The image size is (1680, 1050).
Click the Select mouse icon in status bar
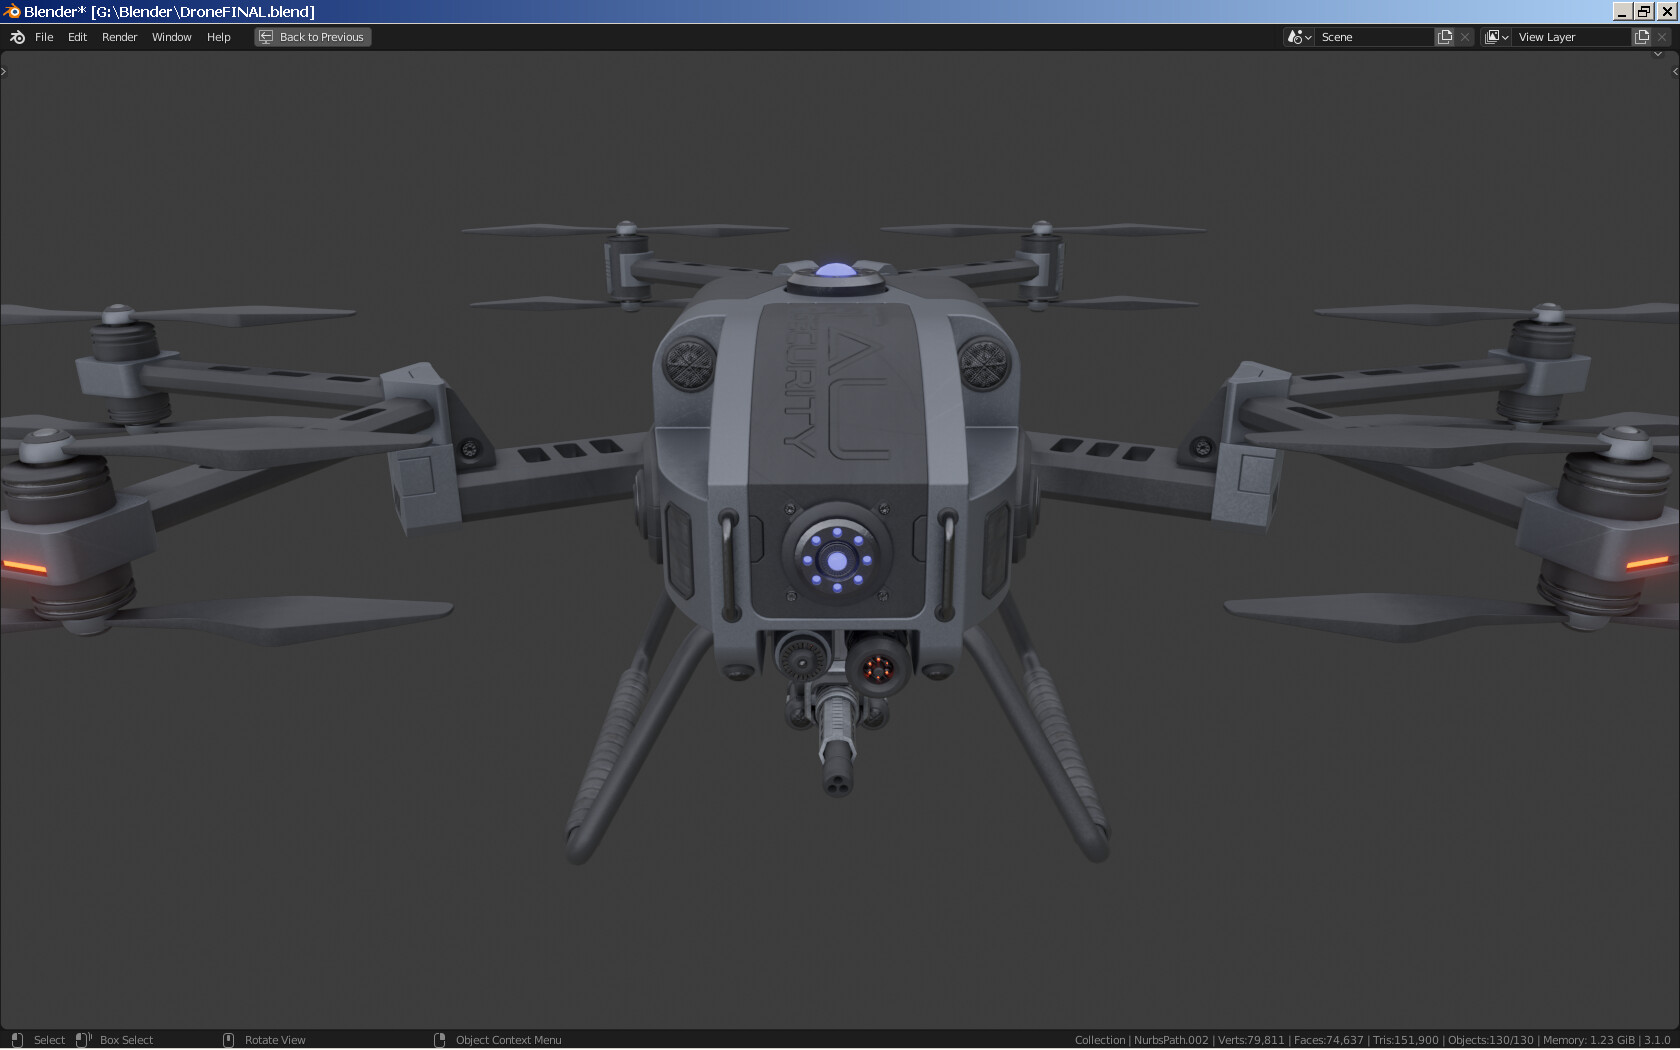point(18,1040)
